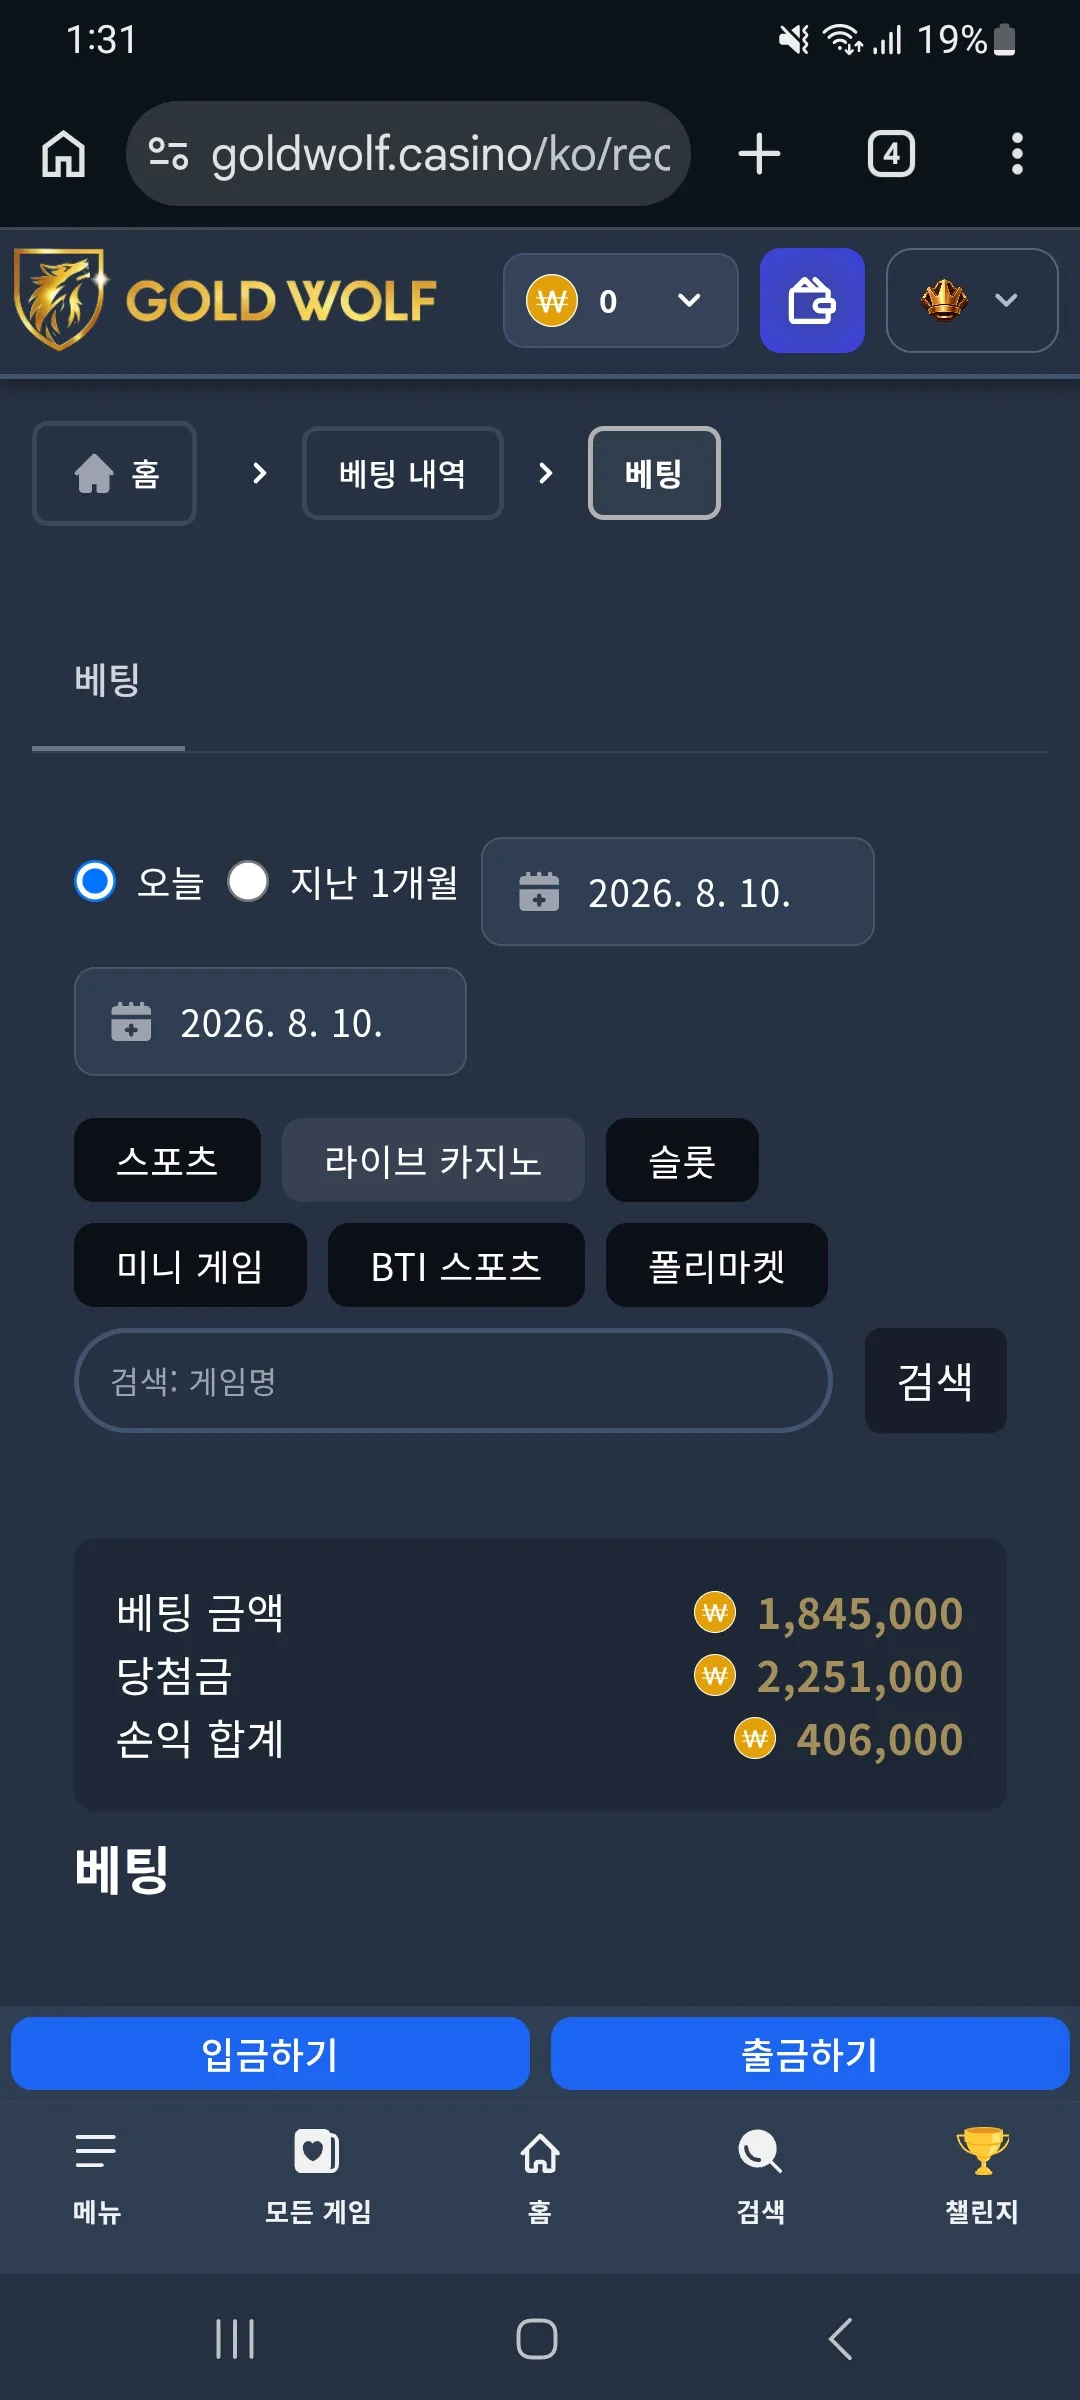This screenshot has height=2400, width=1080.
Task: Toggle the 라이브 카지노 filter
Action: click(433, 1160)
